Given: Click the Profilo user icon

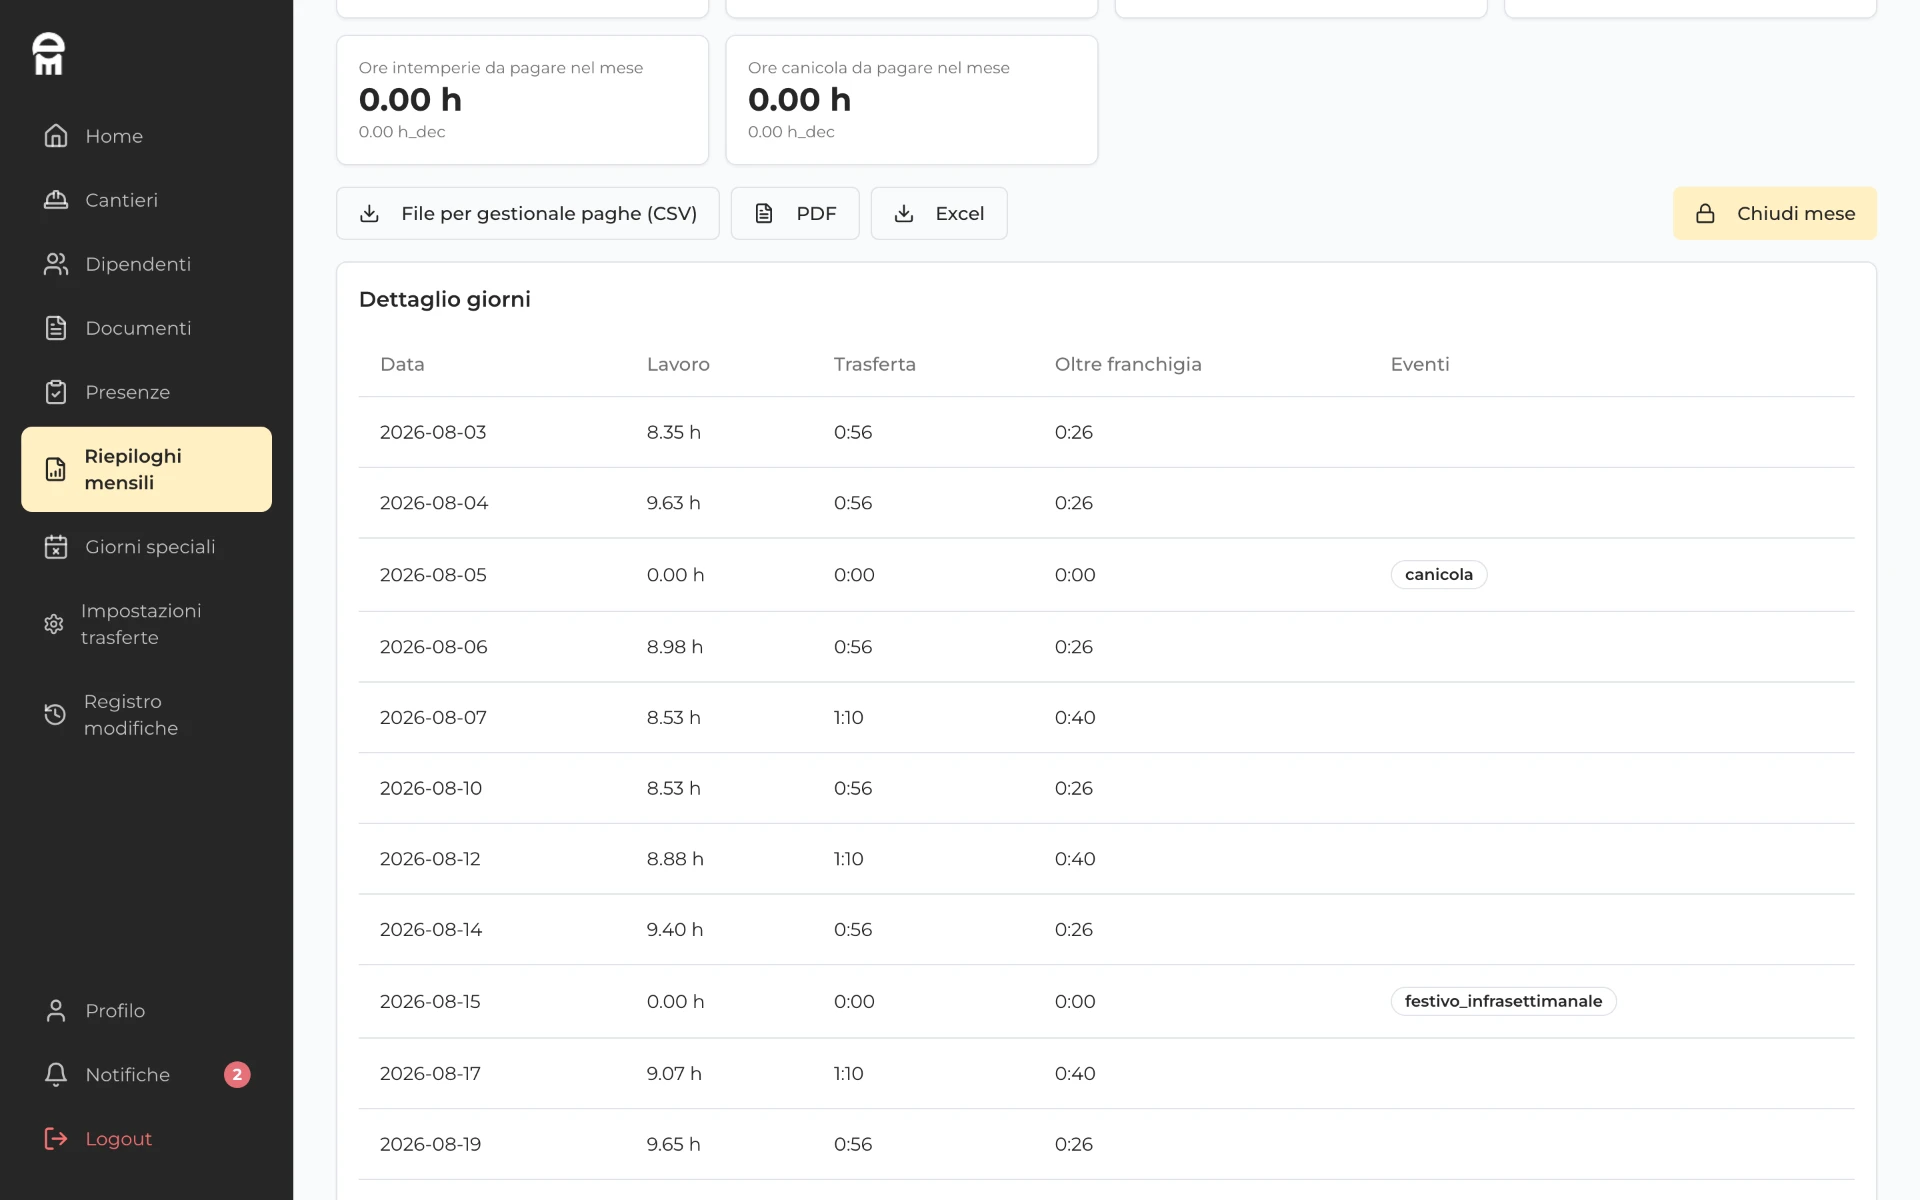Looking at the screenshot, I should pyautogui.click(x=56, y=1011).
